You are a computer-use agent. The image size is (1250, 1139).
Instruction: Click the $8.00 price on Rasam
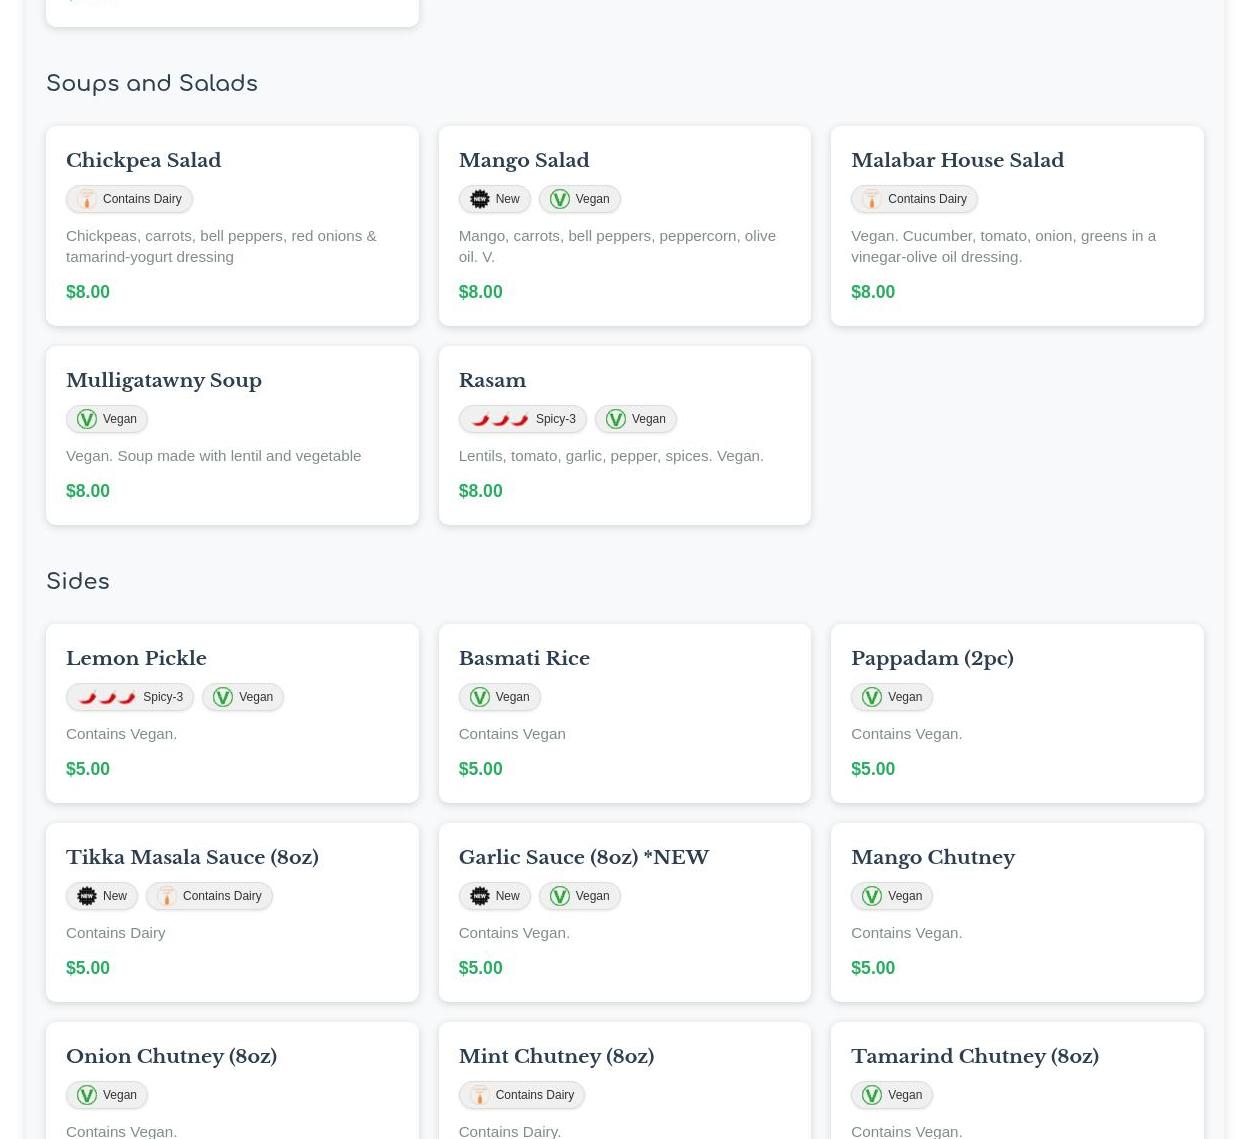(480, 491)
